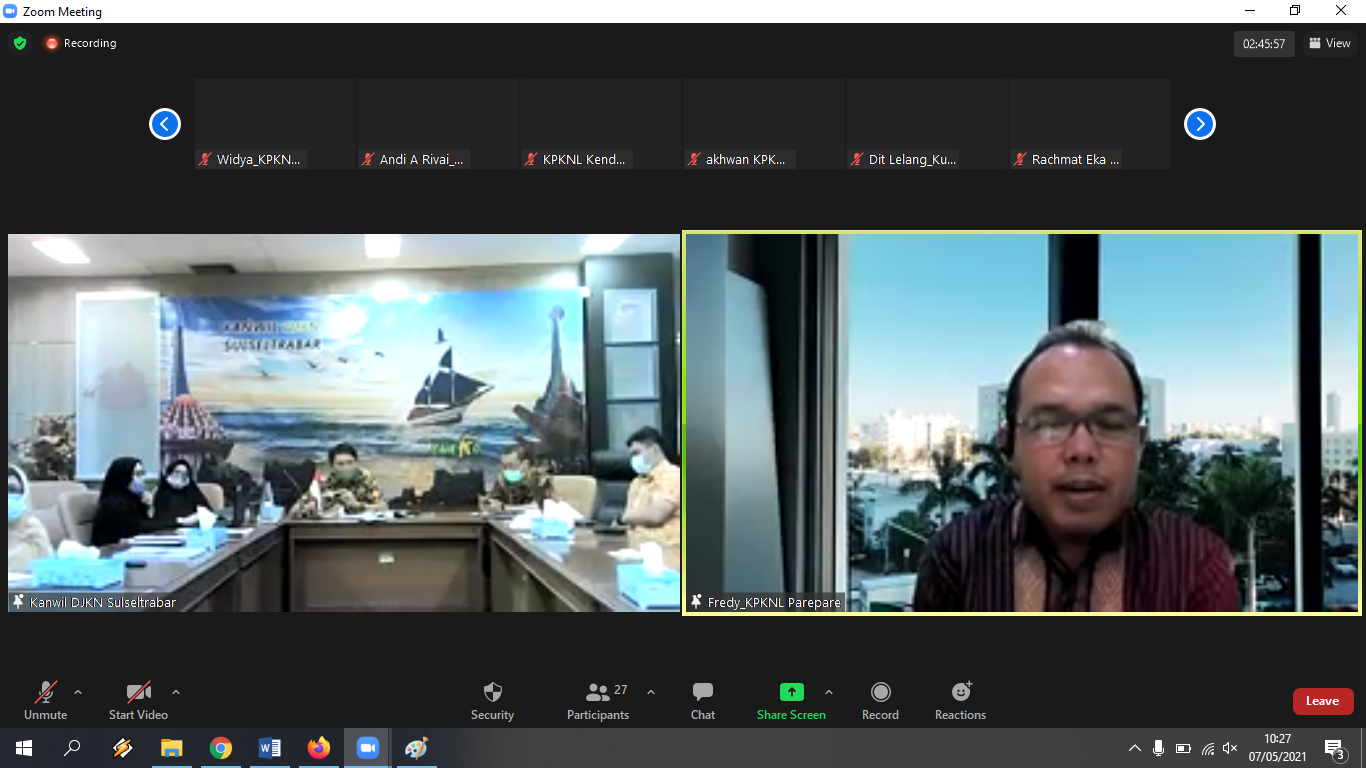
Task: Open Google Chrome from the taskbar
Action: (221, 748)
